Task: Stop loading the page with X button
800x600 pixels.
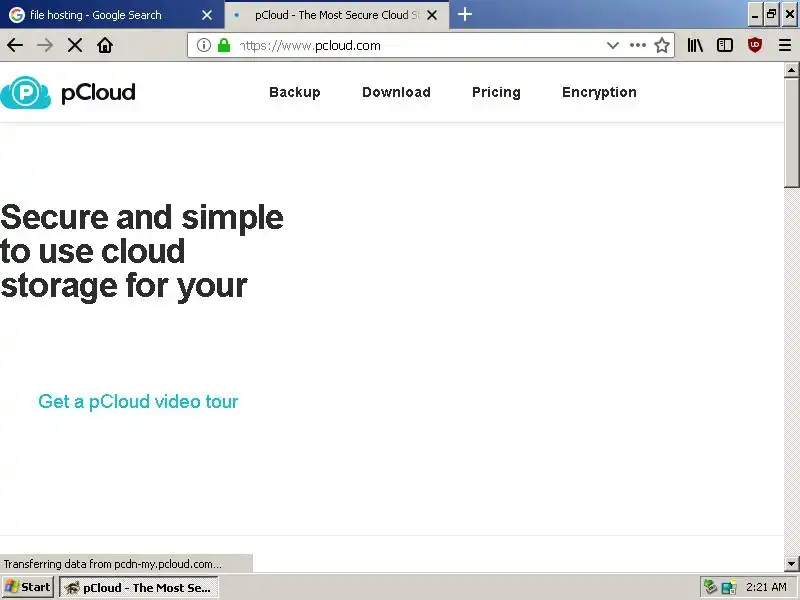Action: tap(75, 45)
